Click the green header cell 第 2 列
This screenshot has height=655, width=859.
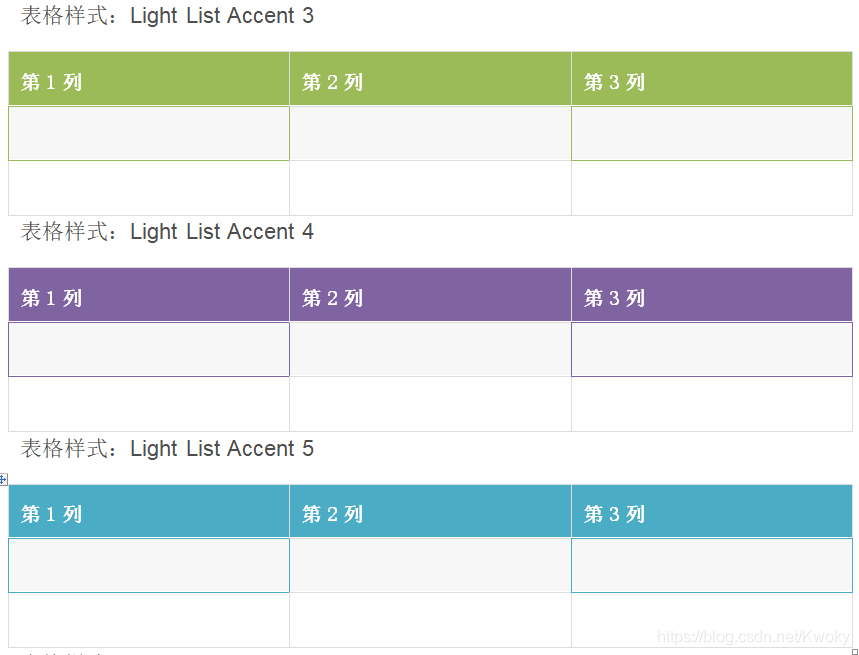click(430, 80)
